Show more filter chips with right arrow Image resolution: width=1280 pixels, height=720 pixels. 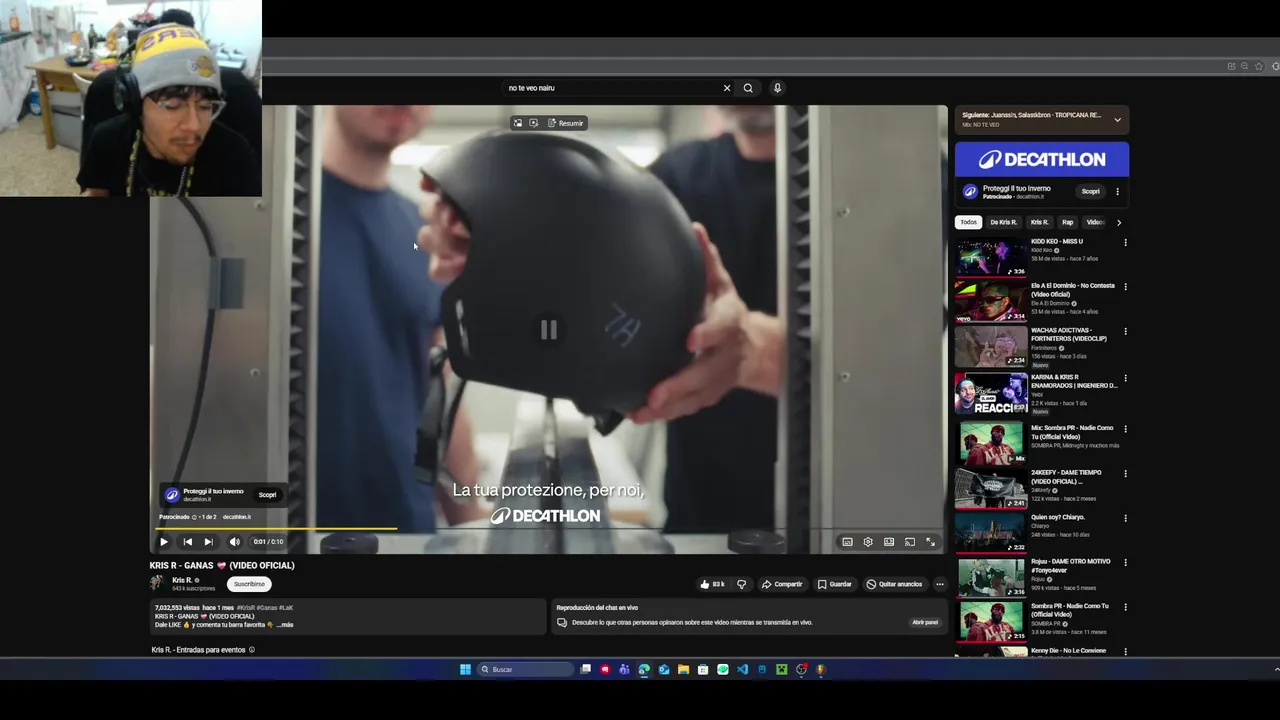coord(1119,222)
